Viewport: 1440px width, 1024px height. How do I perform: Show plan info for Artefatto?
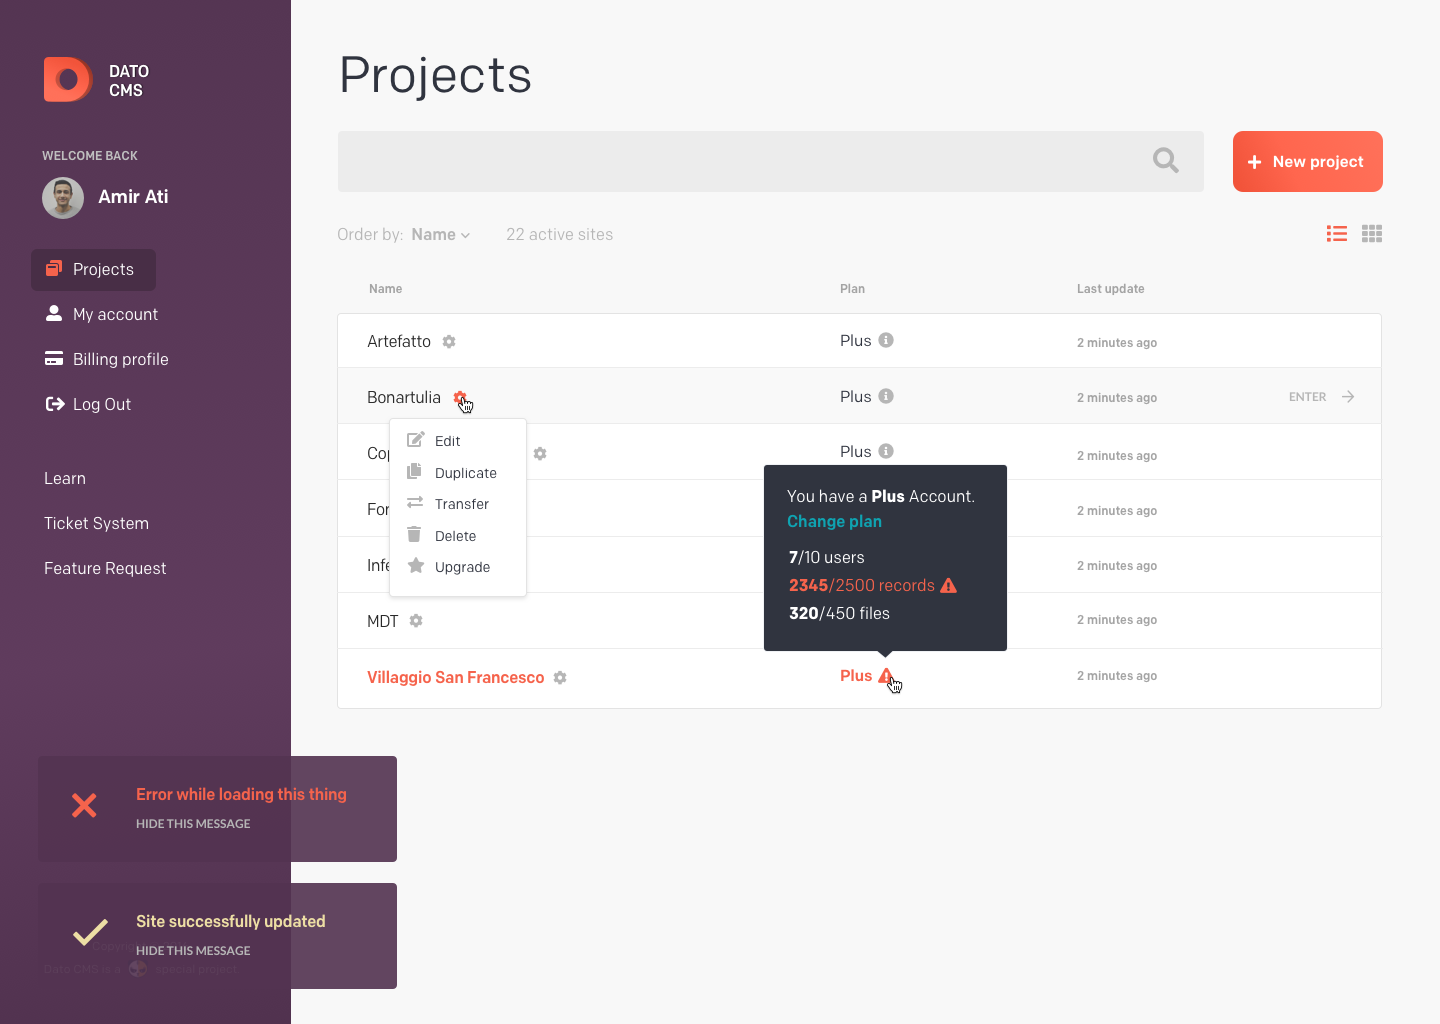(886, 340)
